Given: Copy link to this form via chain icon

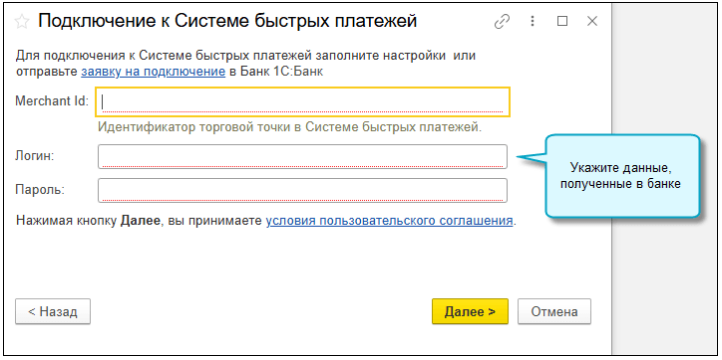Looking at the screenshot, I should click(x=502, y=22).
